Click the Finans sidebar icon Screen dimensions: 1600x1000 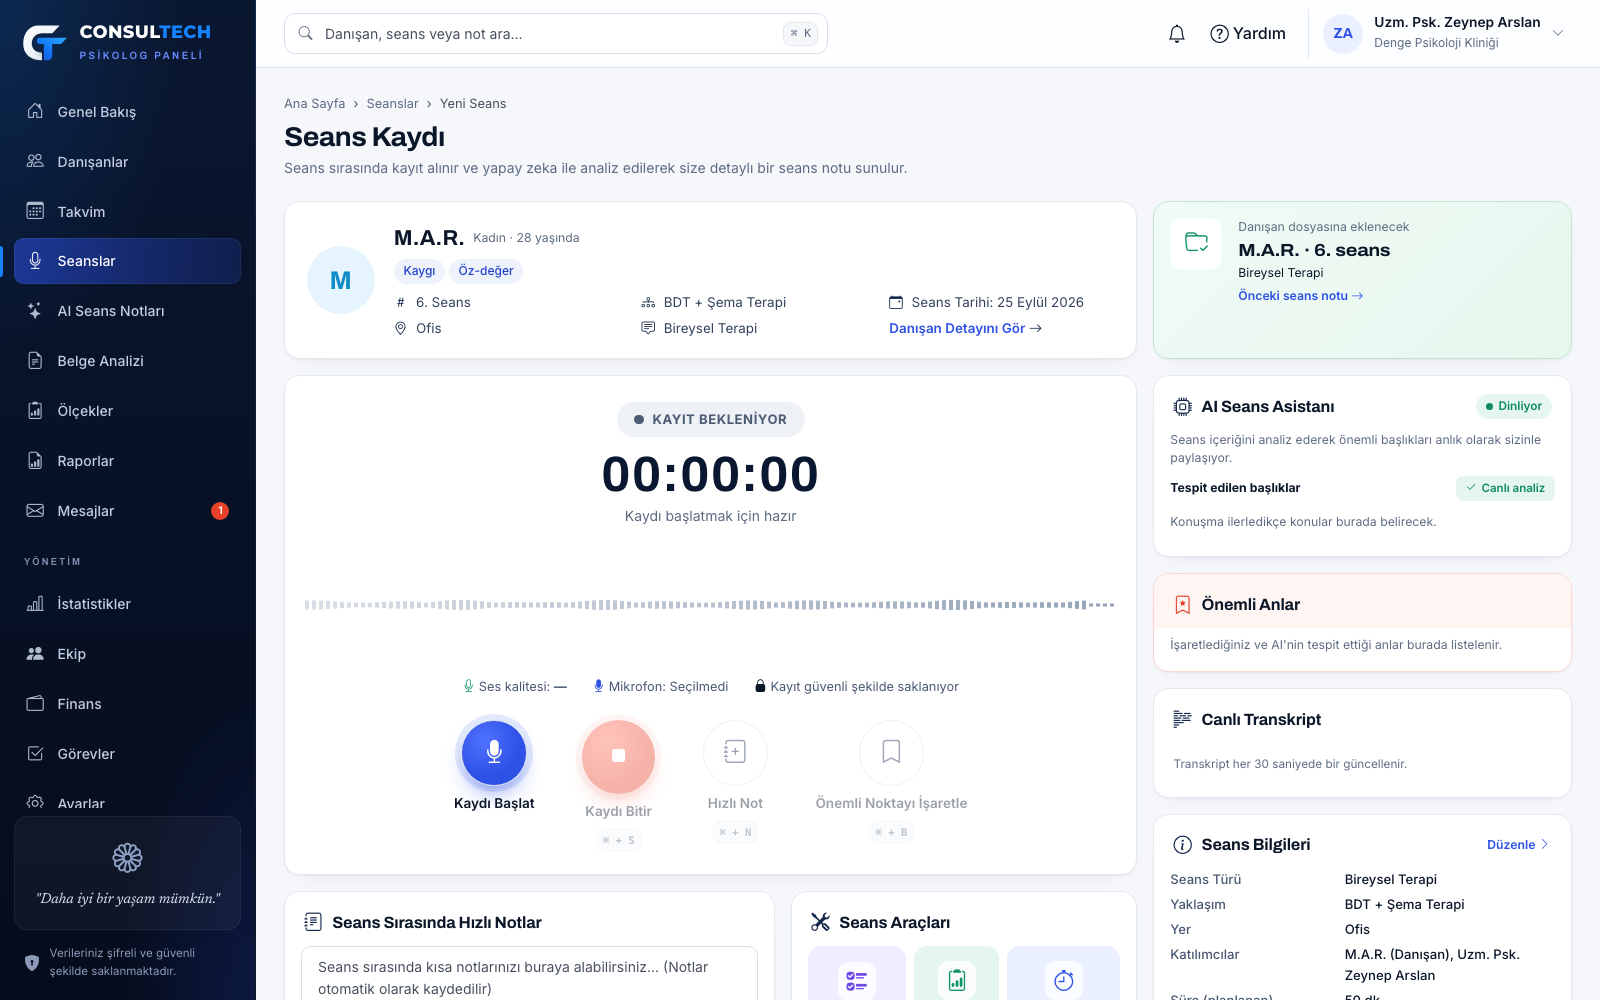[x=35, y=704]
